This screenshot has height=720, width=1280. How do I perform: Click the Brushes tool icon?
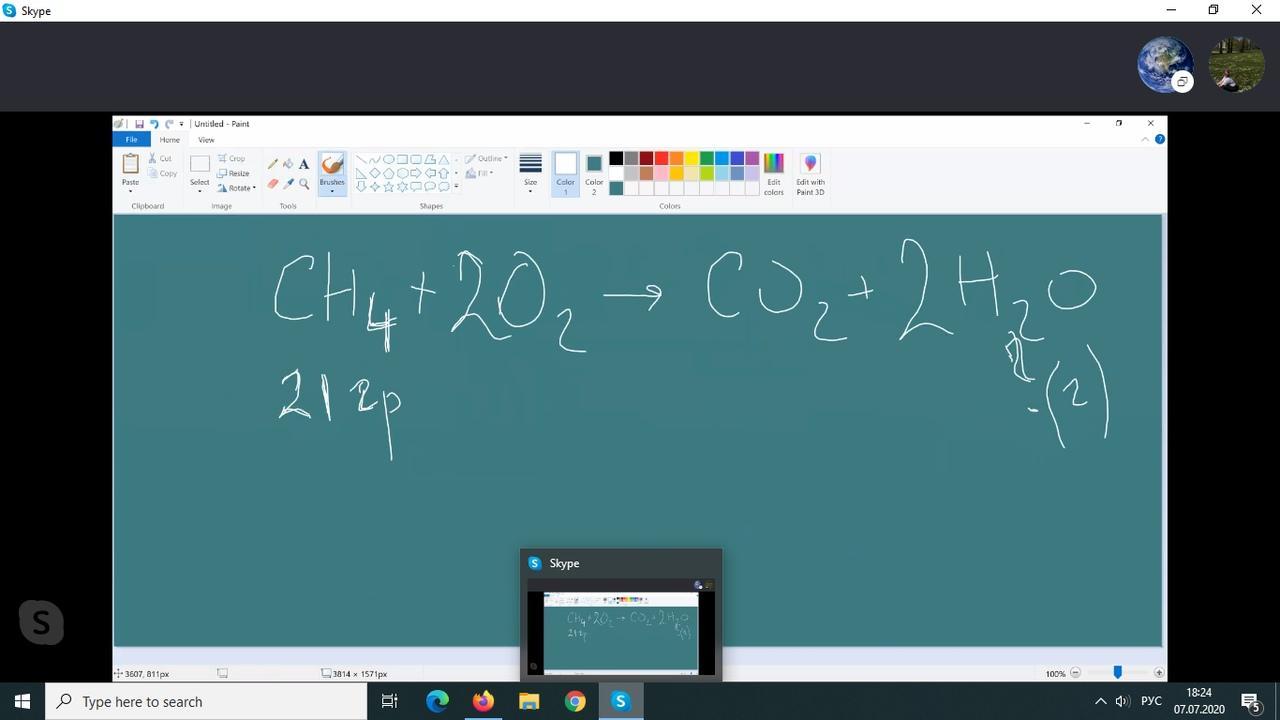pos(332,164)
